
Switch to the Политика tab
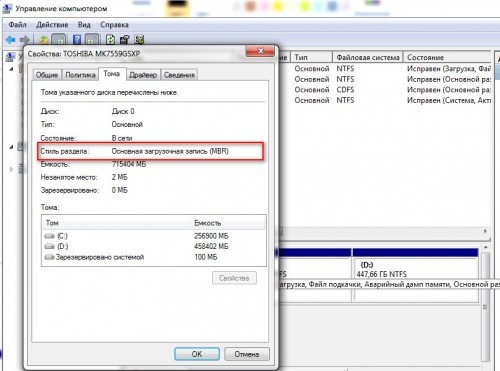(80, 75)
